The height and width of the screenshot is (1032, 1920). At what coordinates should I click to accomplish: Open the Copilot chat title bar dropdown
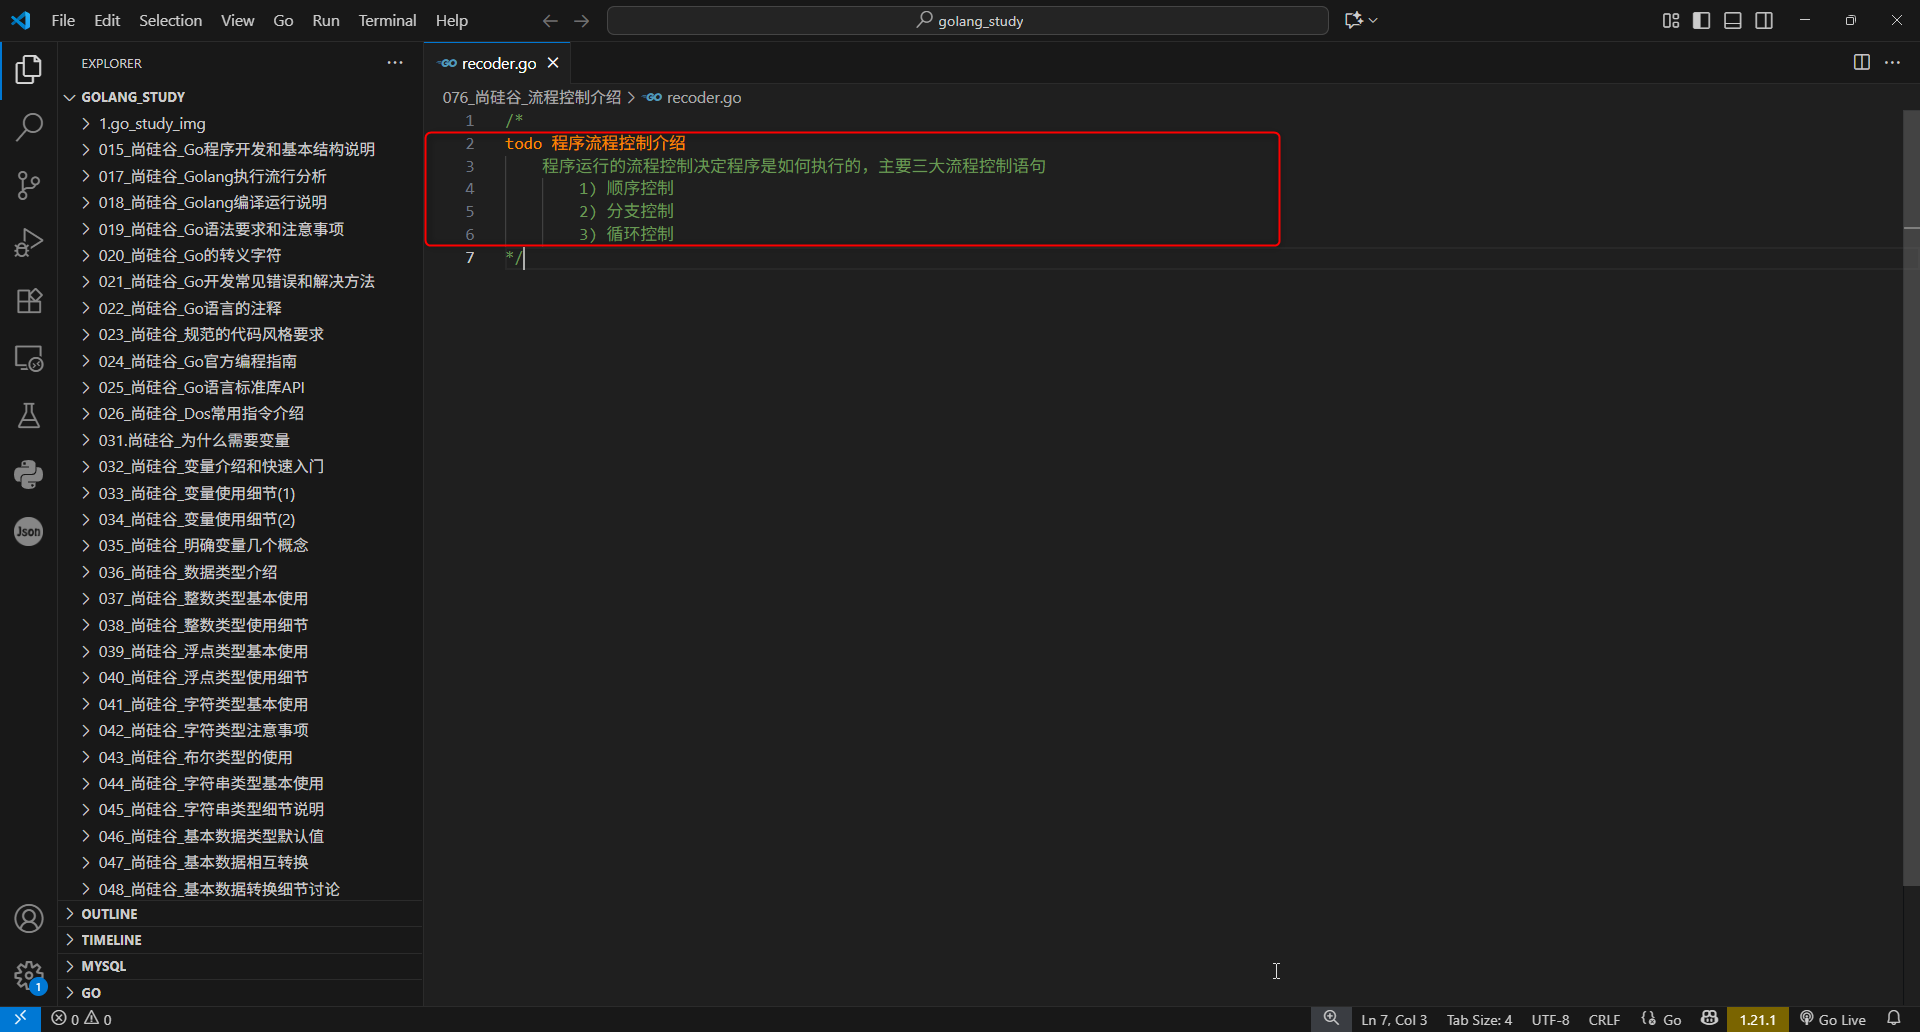click(1361, 20)
